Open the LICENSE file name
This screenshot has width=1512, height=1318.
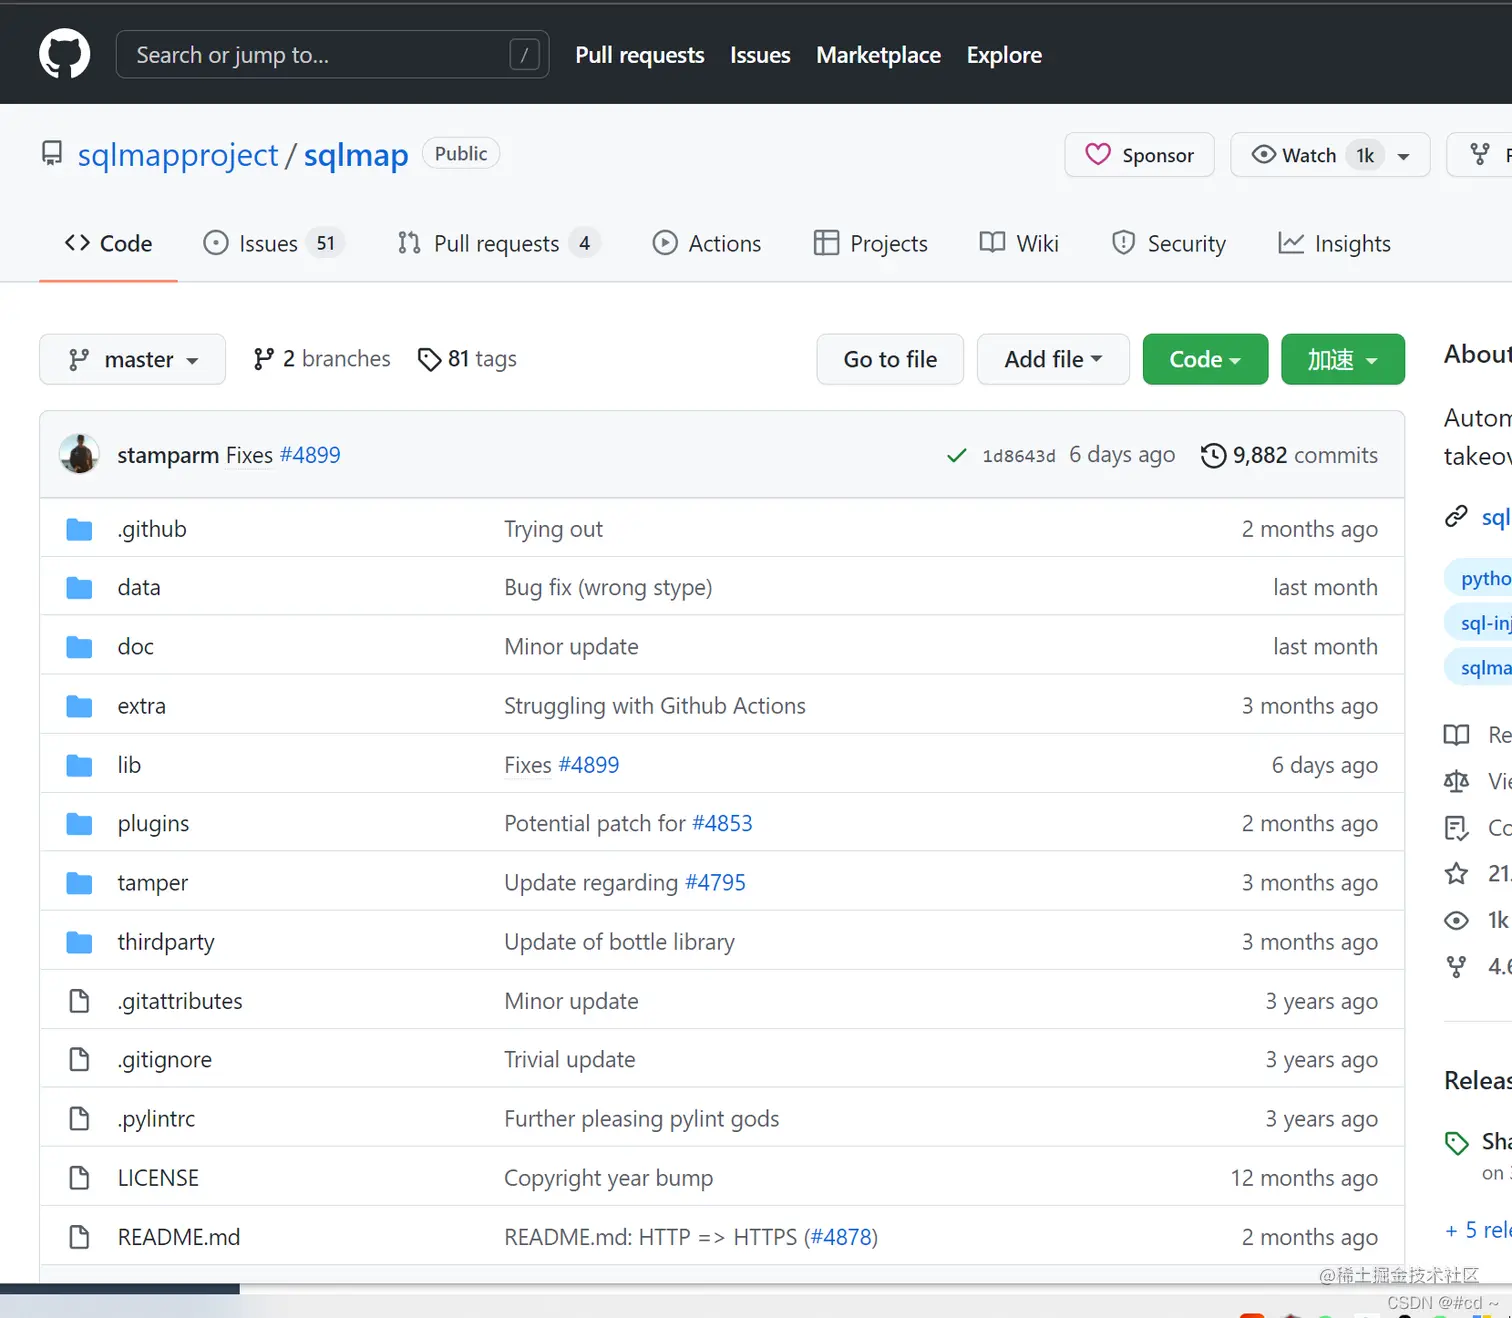point(158,1178)
